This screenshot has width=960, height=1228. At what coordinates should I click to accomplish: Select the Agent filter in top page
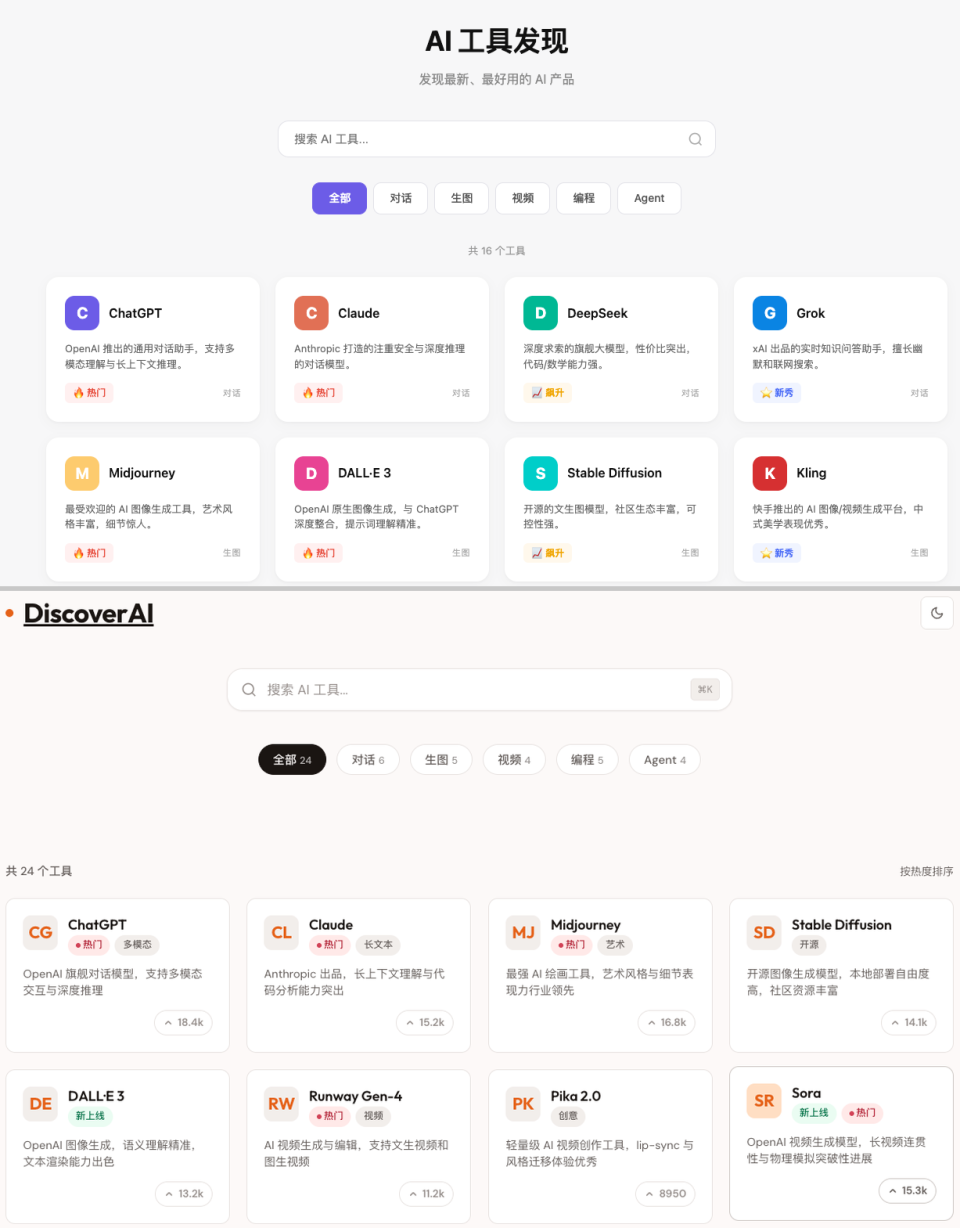649,198
